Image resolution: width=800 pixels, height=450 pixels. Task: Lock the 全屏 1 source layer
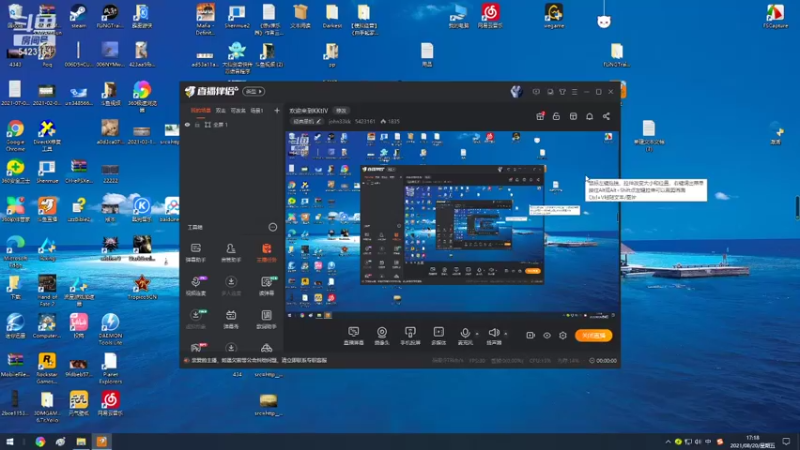[197, 124]
